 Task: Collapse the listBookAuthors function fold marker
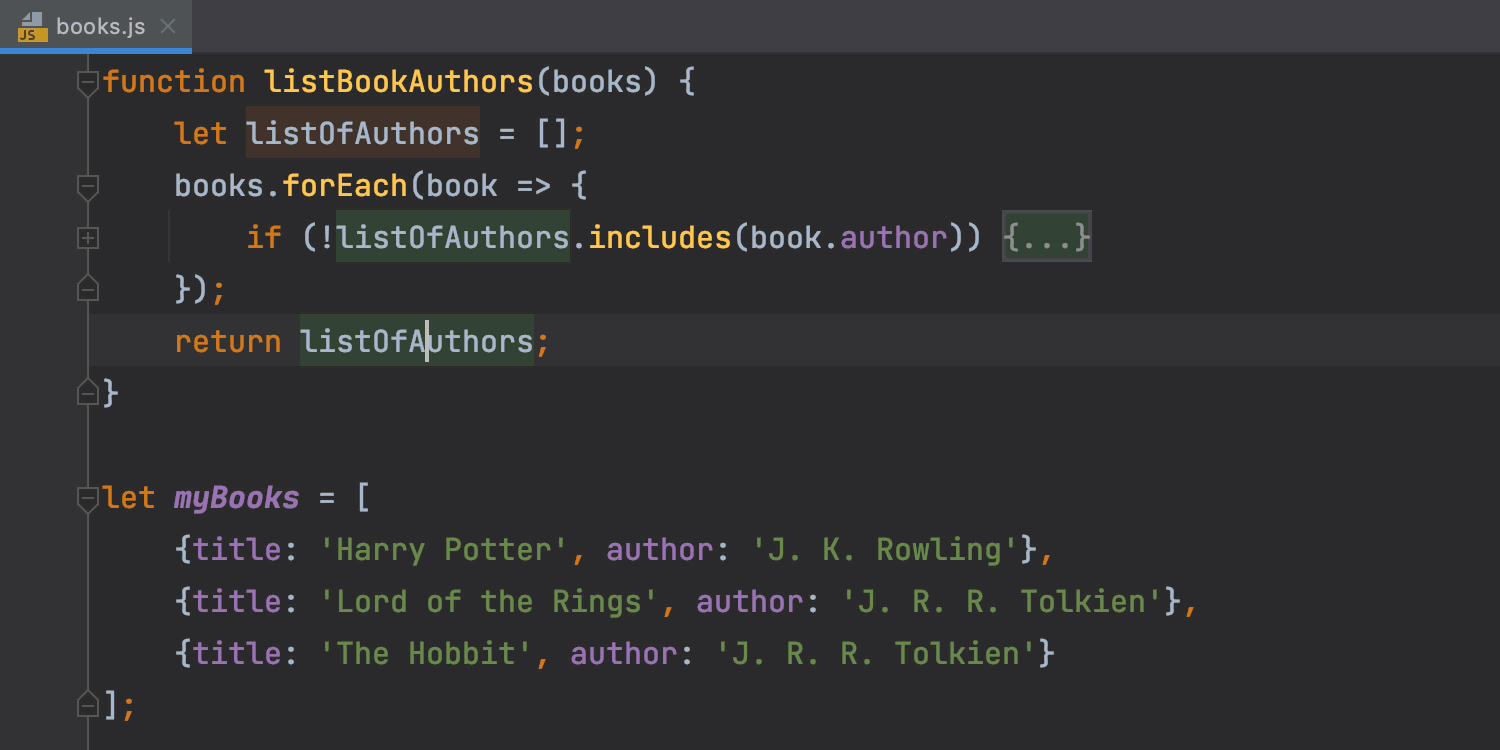tap(88, 83)
